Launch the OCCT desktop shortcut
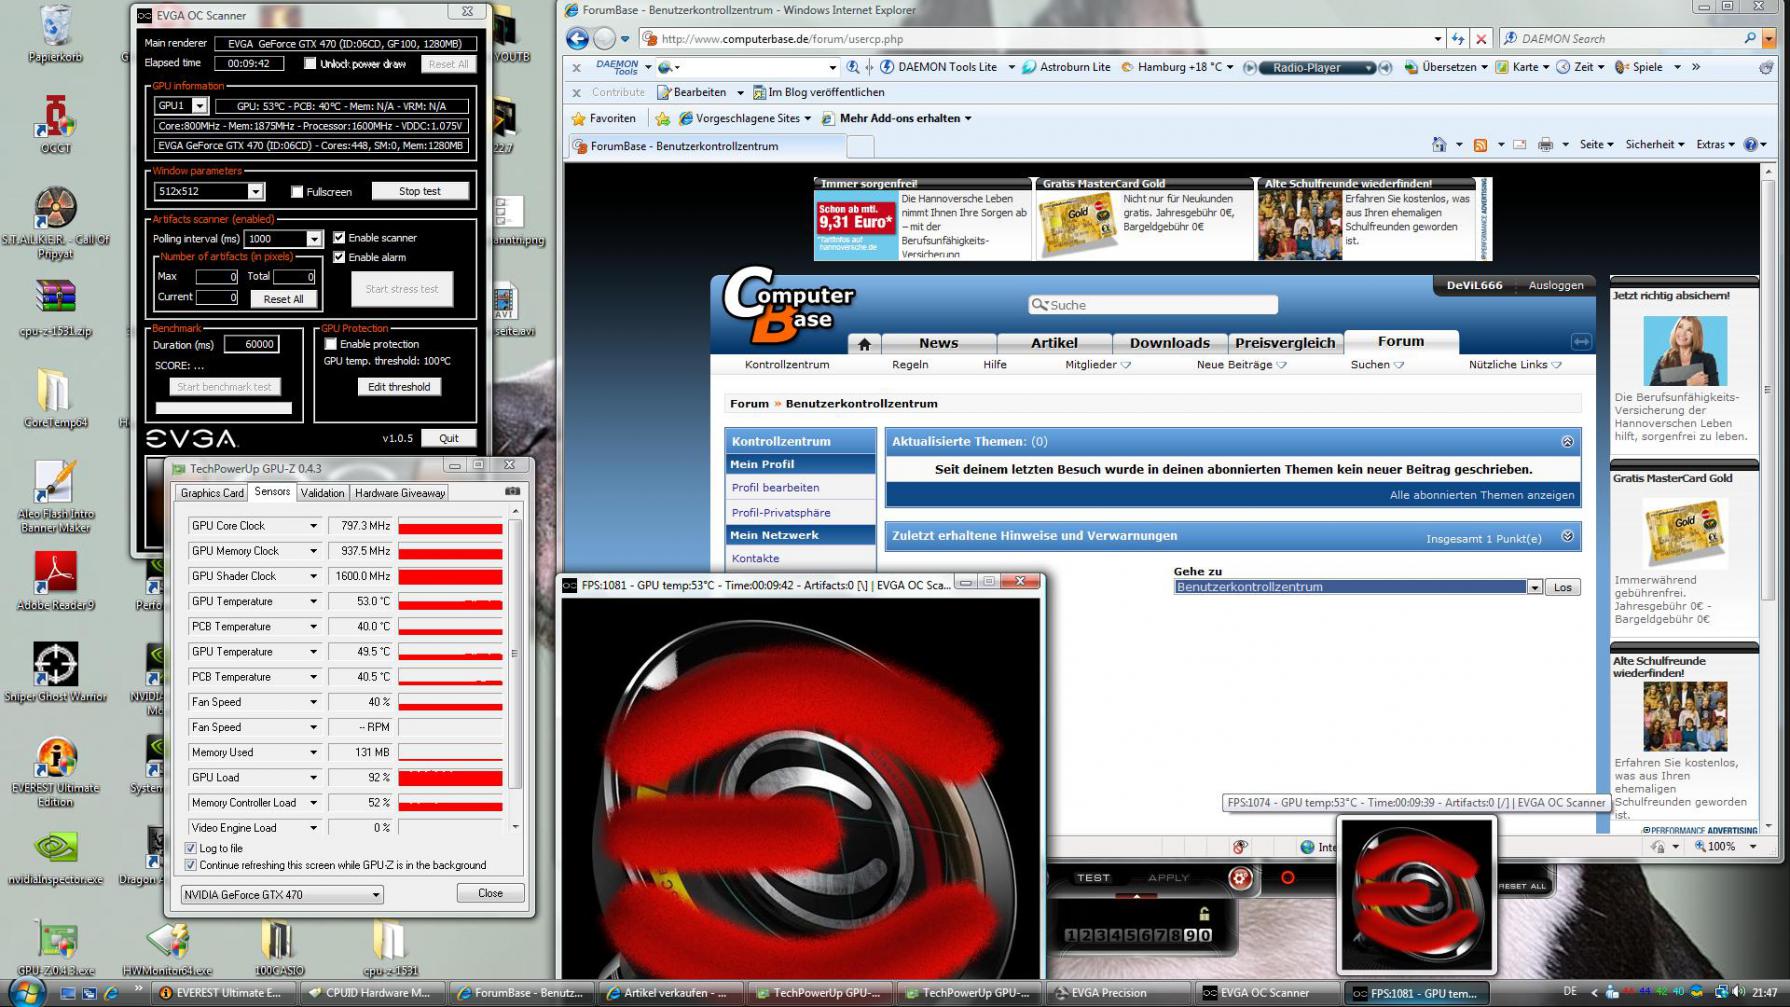The image size is (1790, 1007). coord(55,125)
